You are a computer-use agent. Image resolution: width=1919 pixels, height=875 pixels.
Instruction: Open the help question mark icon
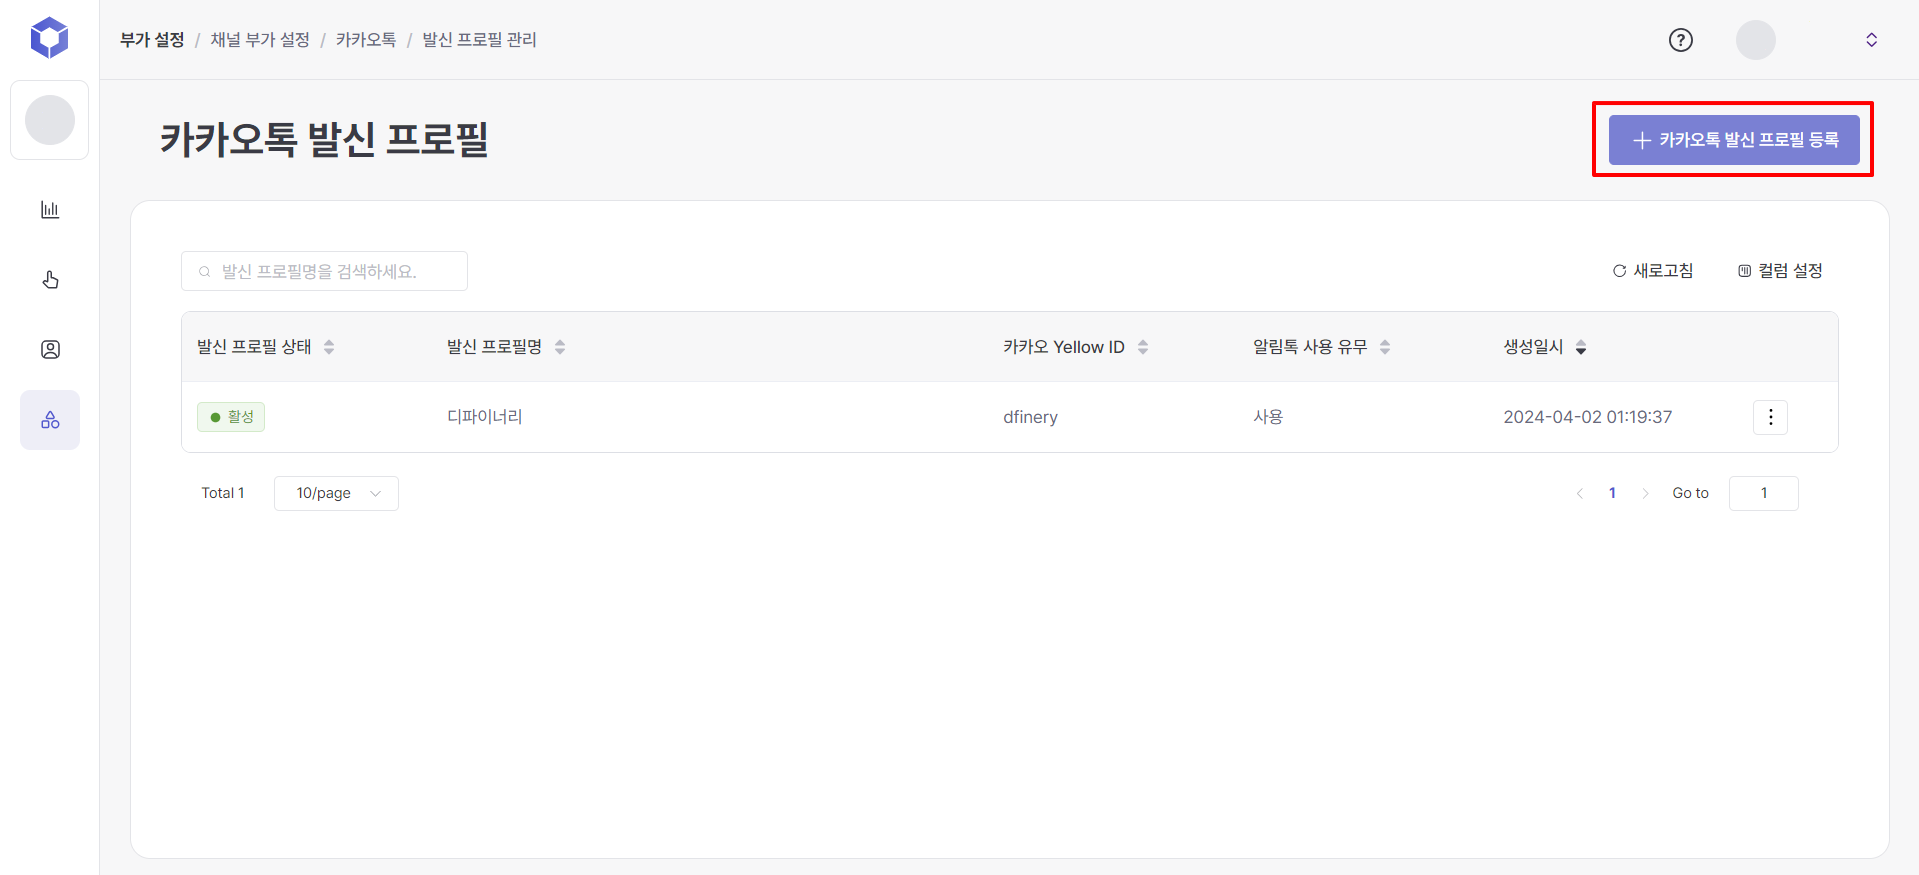(x=1680, y=40)
